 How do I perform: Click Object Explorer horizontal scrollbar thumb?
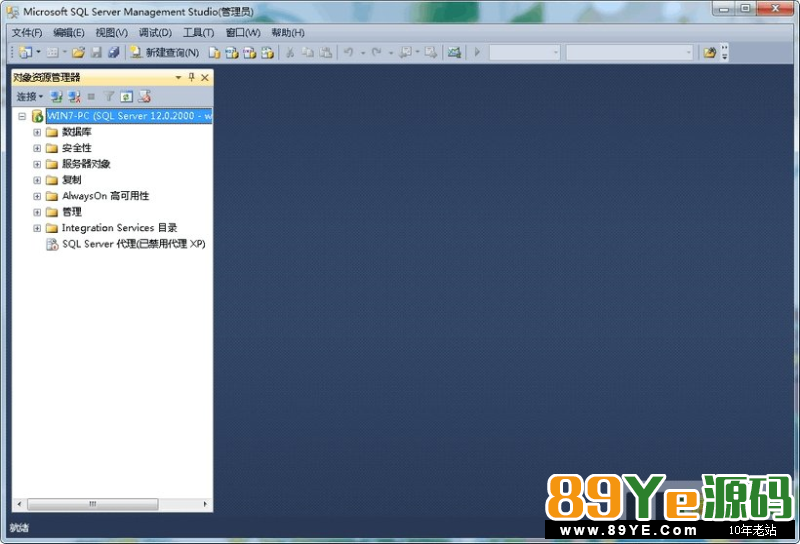pos(92,504)
